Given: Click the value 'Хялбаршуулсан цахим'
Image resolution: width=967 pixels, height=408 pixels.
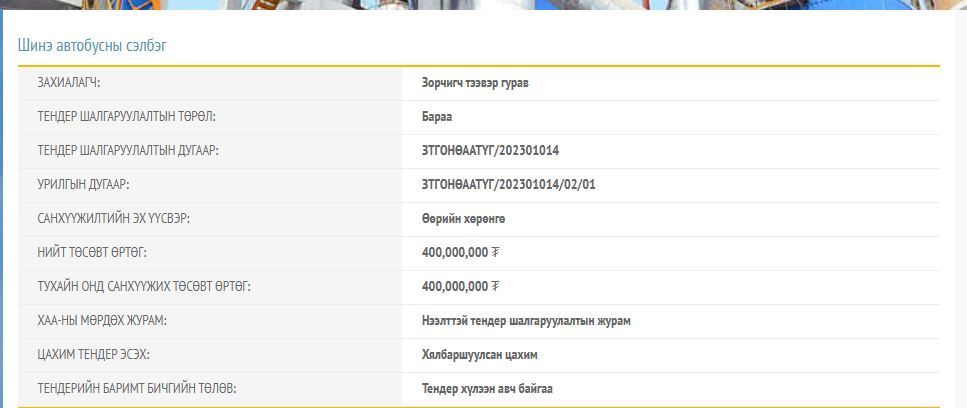Looking at the screenshot, I should [480, 355].
